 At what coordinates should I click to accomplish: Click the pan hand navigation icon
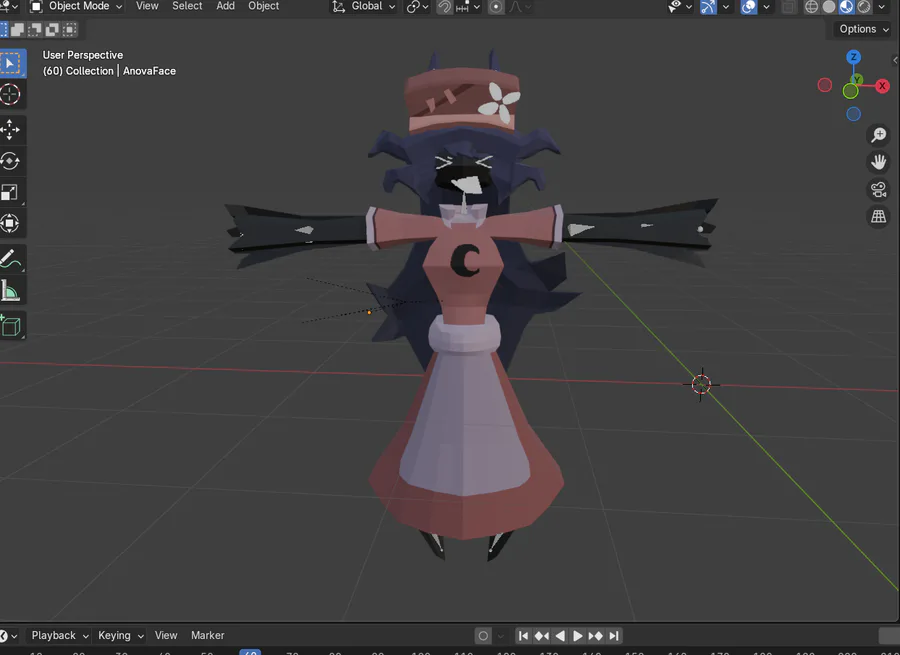tap(878, 162)
